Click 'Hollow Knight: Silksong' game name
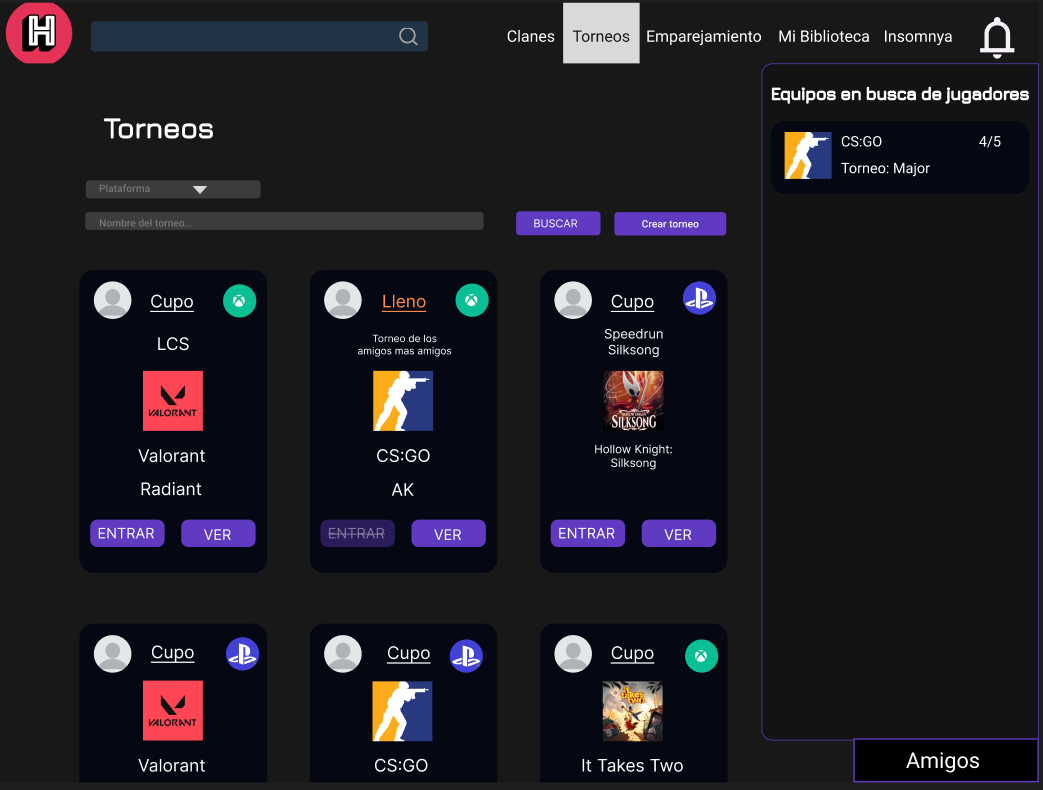 633,456
